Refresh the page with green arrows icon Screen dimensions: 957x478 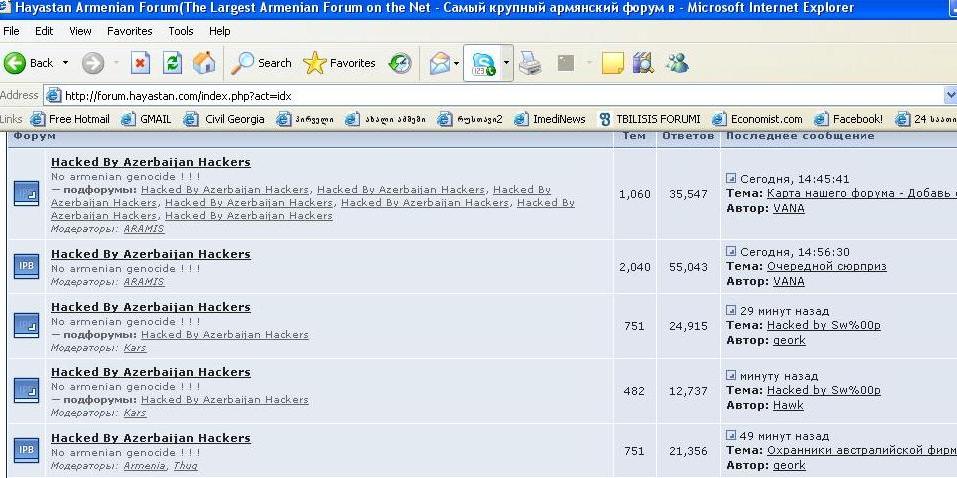click(x=172, y=63)
